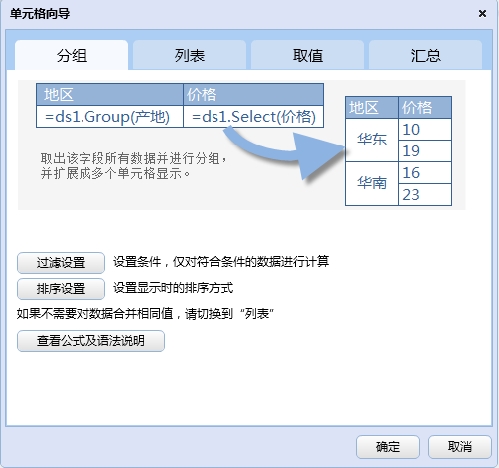This screenshot has height=468, width=499.
Task: Confirm with the 确定 button
Action: pos(388,447)
